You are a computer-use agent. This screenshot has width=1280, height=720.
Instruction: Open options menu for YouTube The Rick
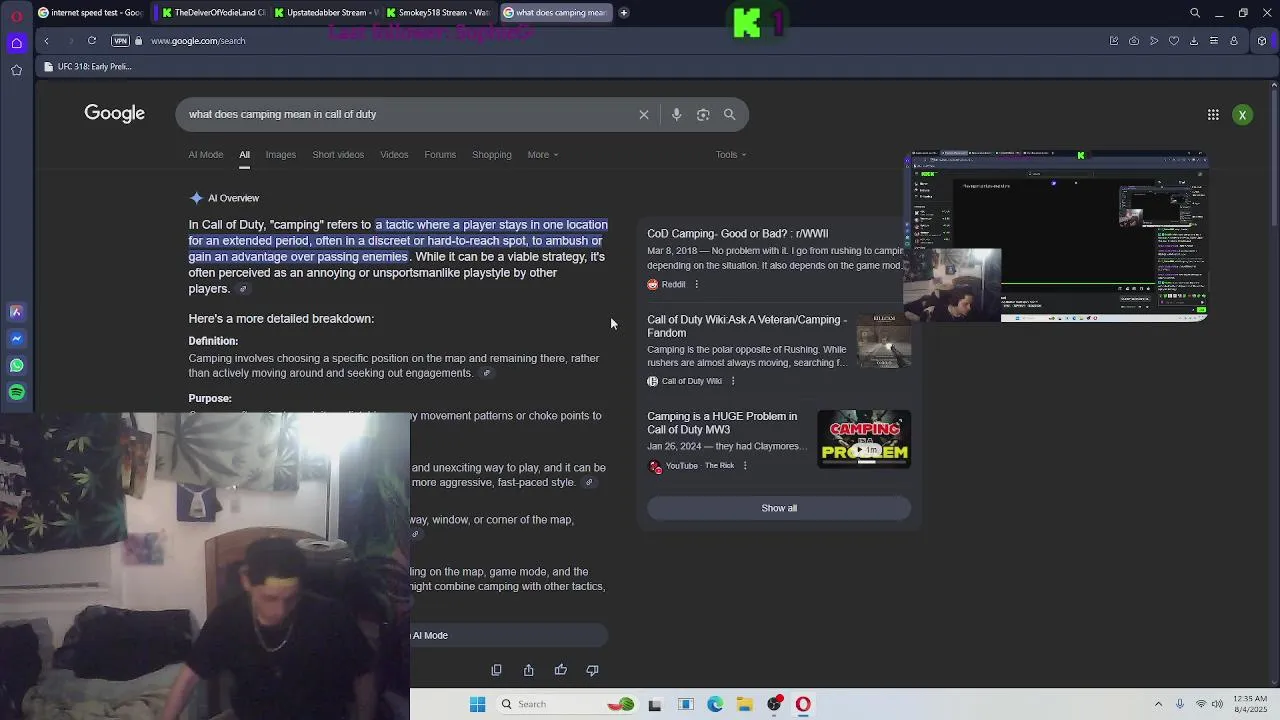(745, 466)
